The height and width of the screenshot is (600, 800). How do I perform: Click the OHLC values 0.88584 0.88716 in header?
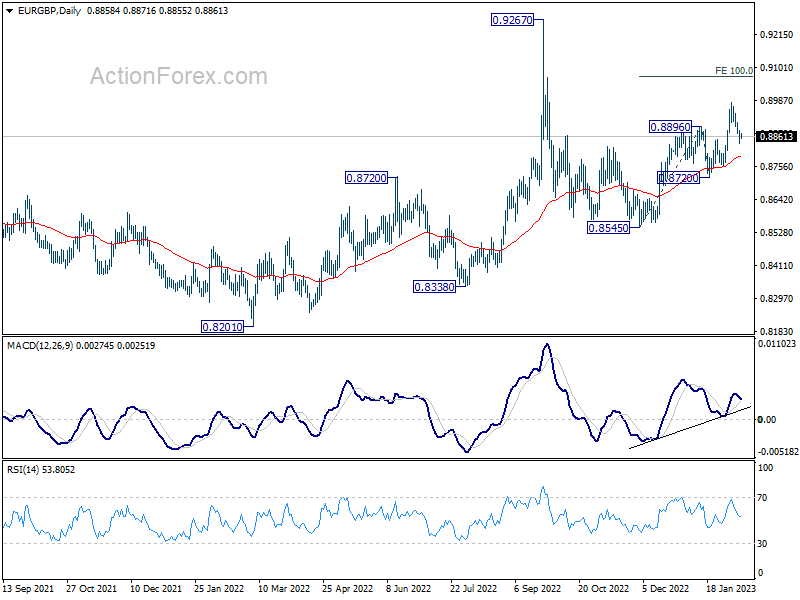[121, 11]
